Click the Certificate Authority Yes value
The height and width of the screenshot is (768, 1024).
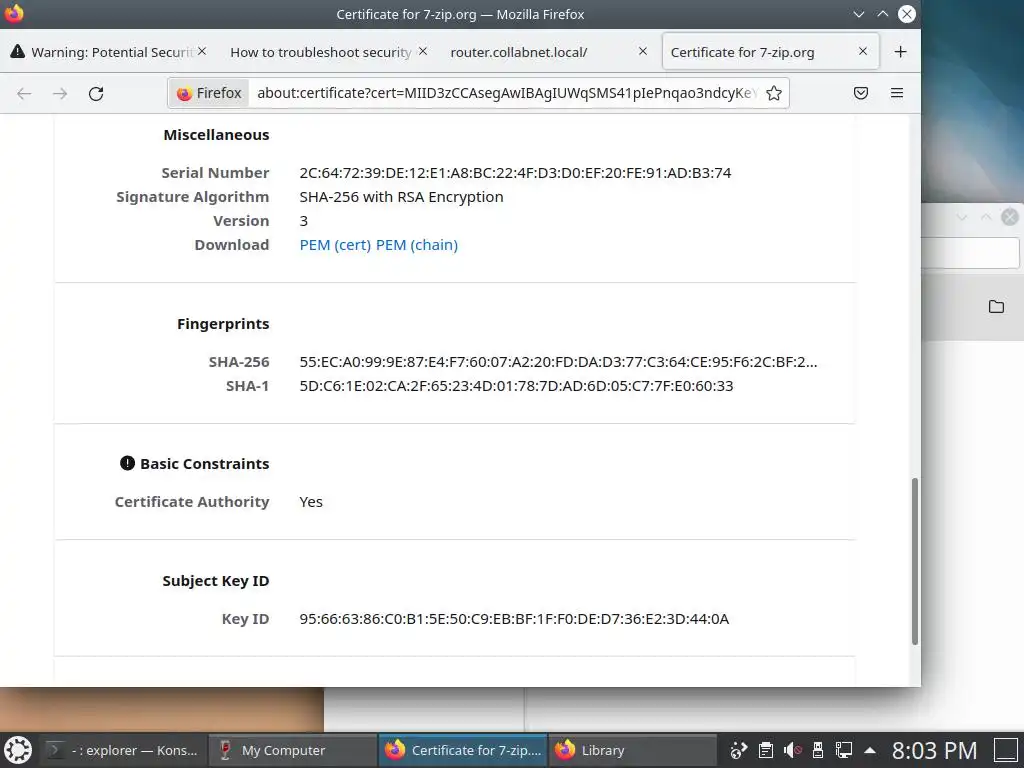click(311, 502)
